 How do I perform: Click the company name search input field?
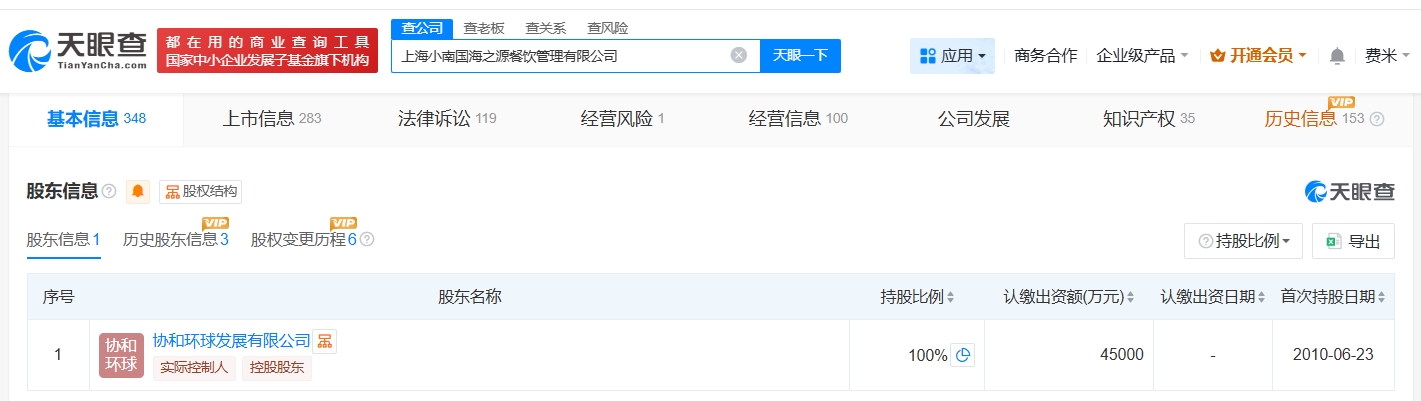(560, 56)
